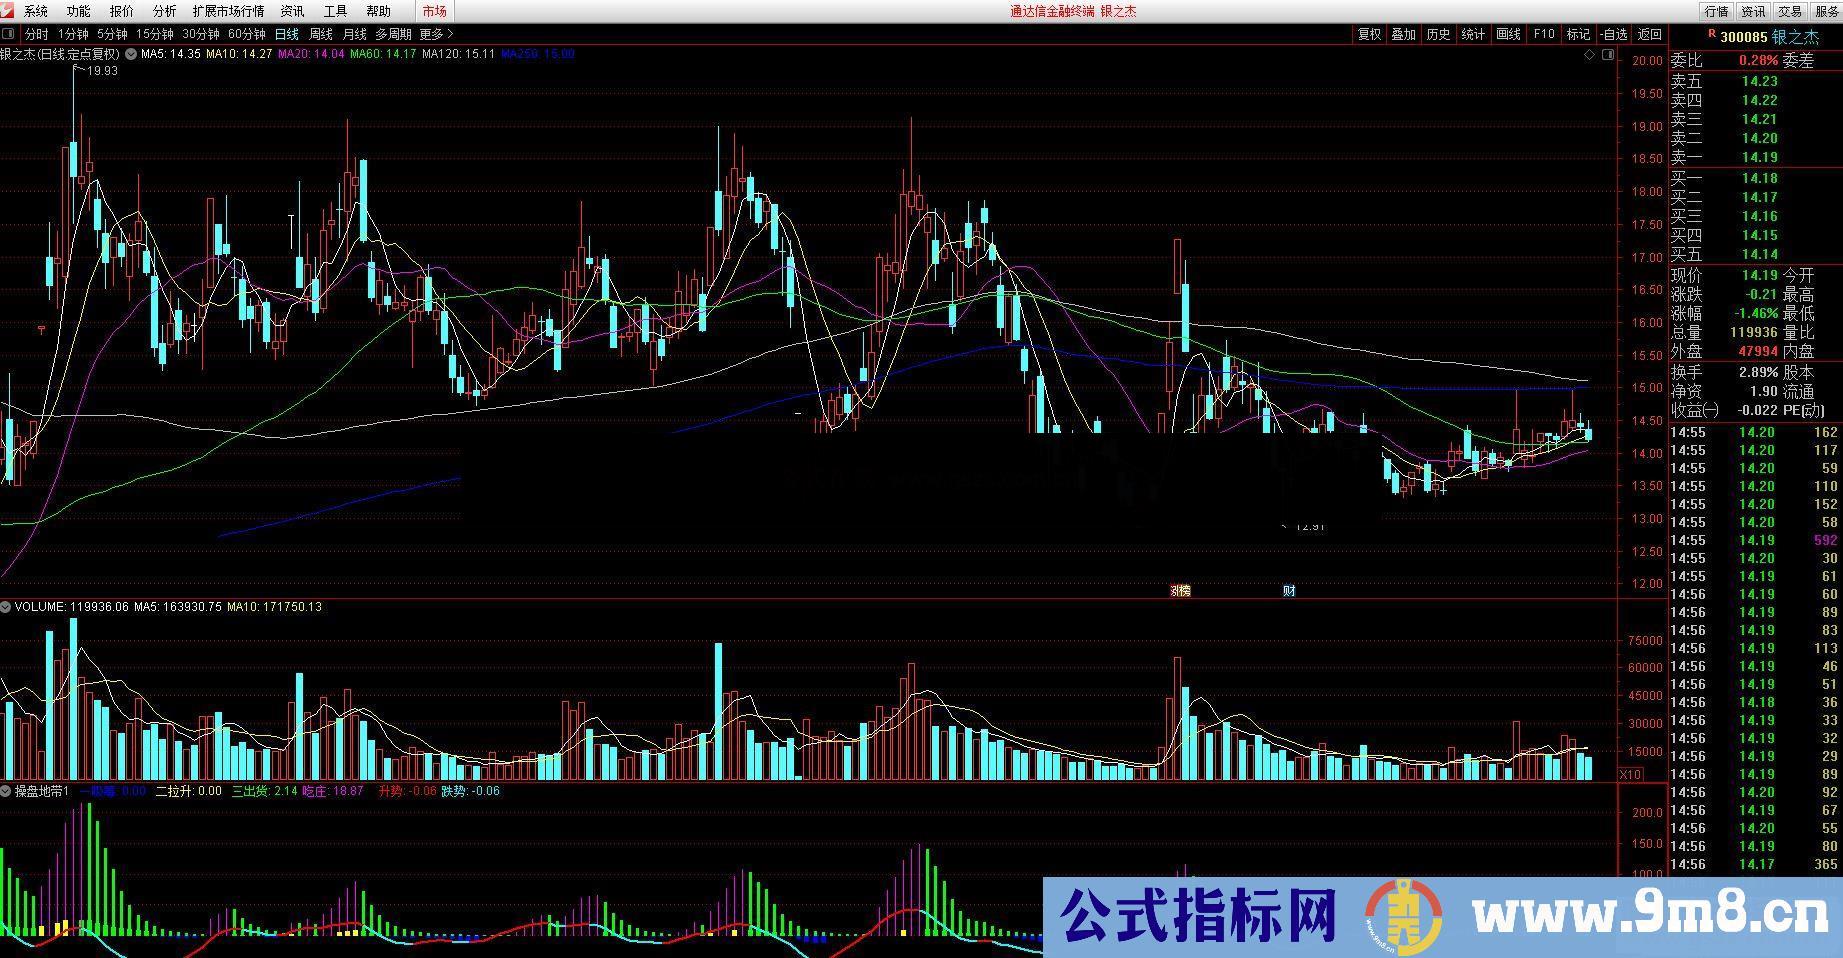Click the 历史 history toolbar icon
Screen dimensions: 1843x958
point(1437,33)
